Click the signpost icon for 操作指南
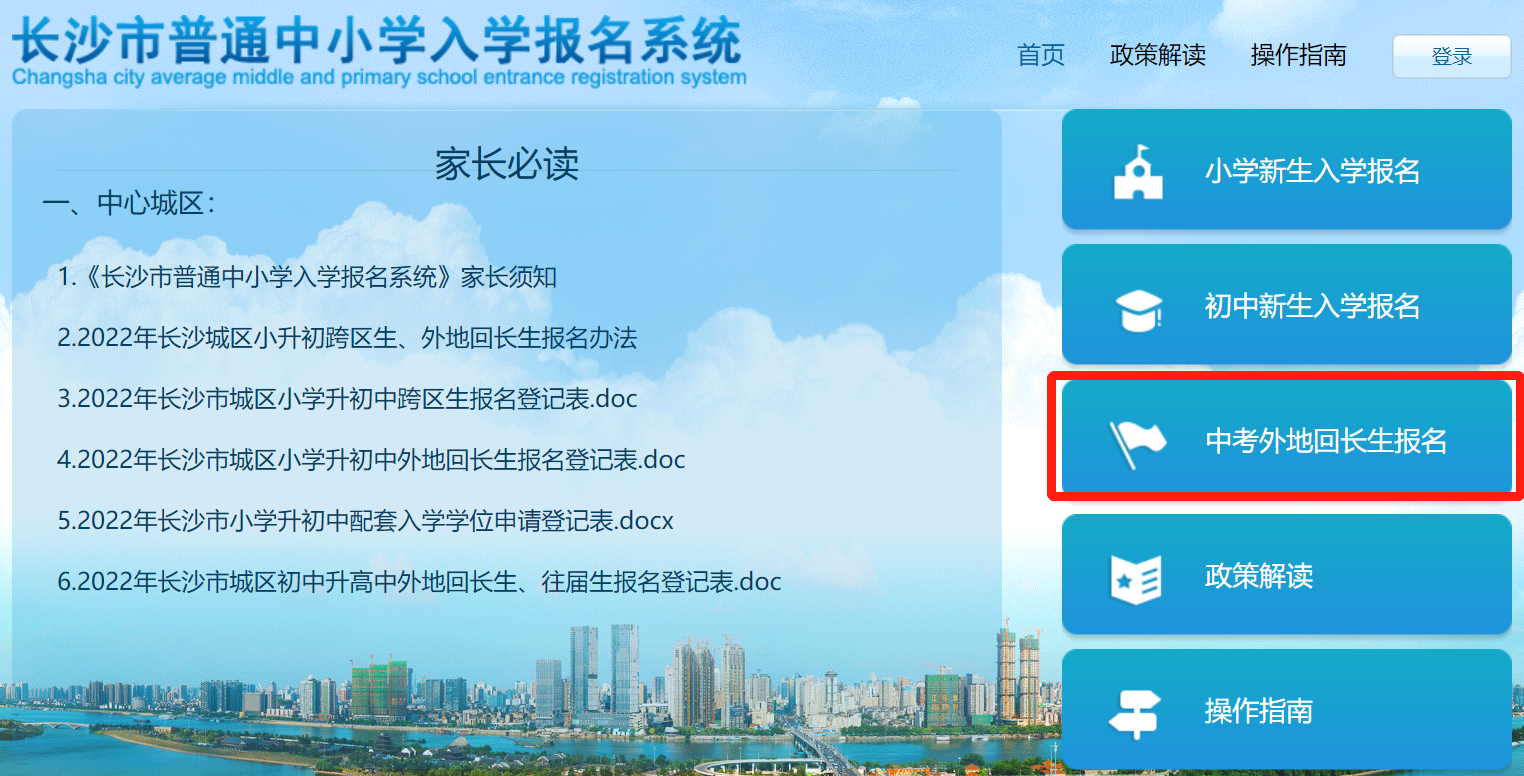 pos(1136,713)
